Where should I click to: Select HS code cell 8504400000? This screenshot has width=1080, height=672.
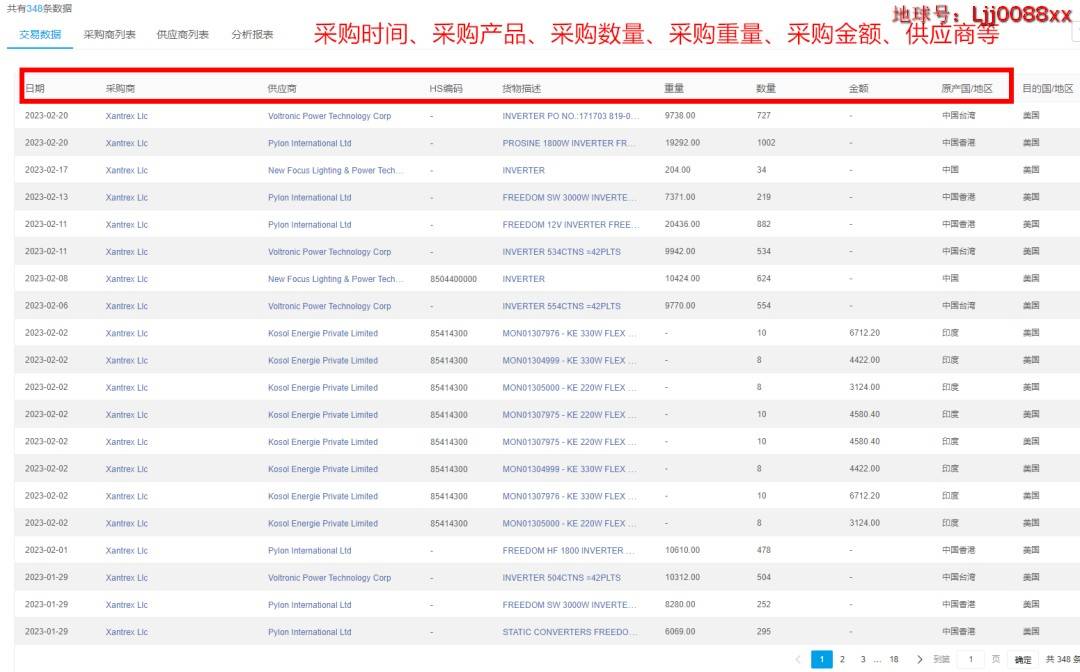[x=453, y=279]
